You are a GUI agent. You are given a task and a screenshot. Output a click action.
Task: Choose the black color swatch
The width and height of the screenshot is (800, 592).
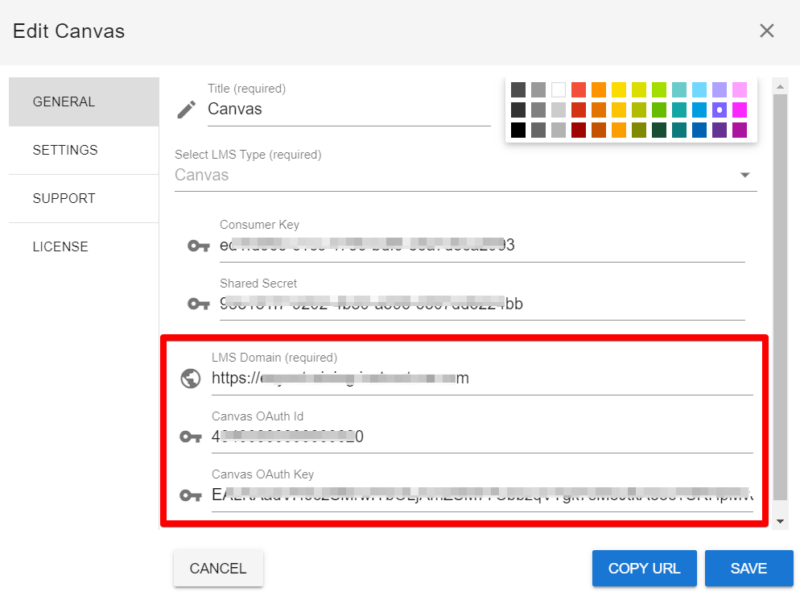[518, 130]
